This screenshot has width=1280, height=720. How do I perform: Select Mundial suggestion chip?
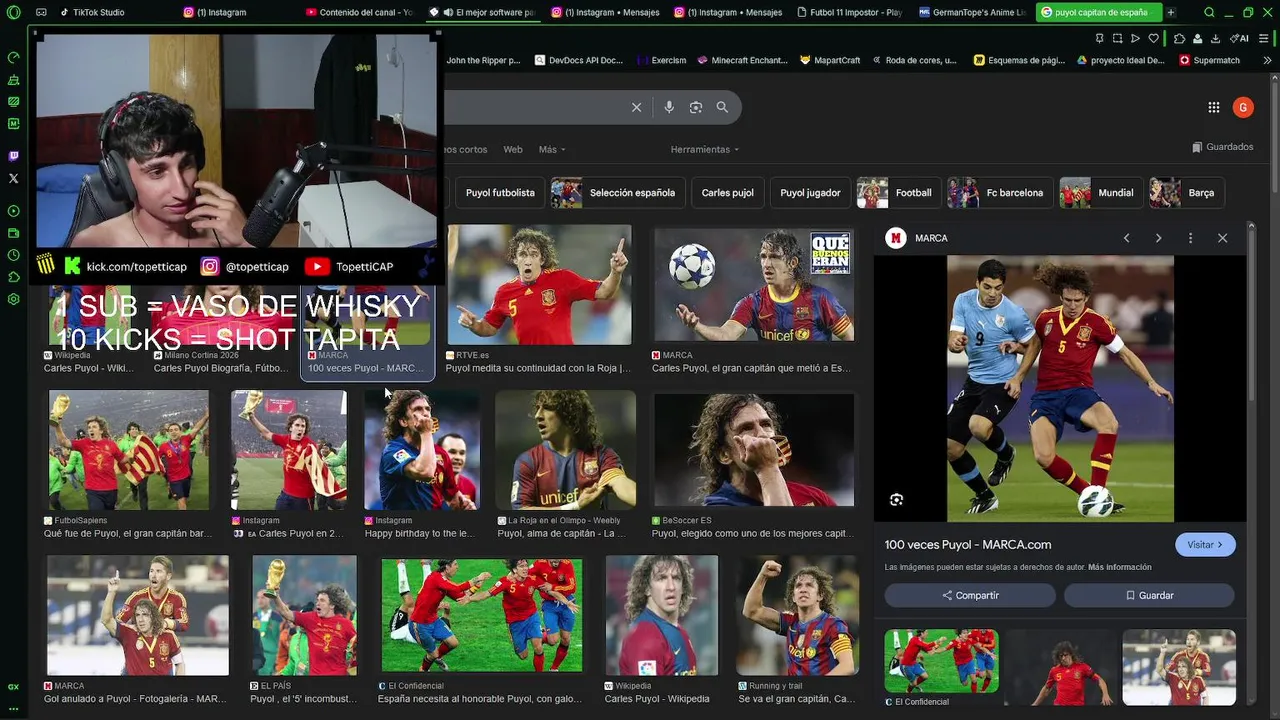(x=1102, y=193)
